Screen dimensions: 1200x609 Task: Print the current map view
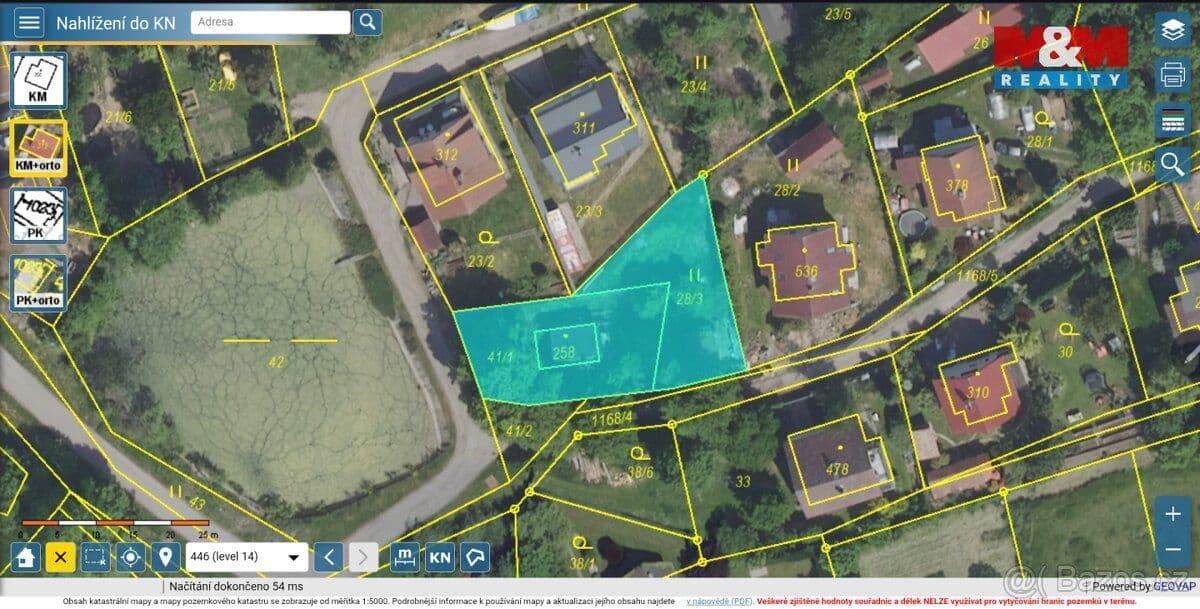(x=1172, y=73)
